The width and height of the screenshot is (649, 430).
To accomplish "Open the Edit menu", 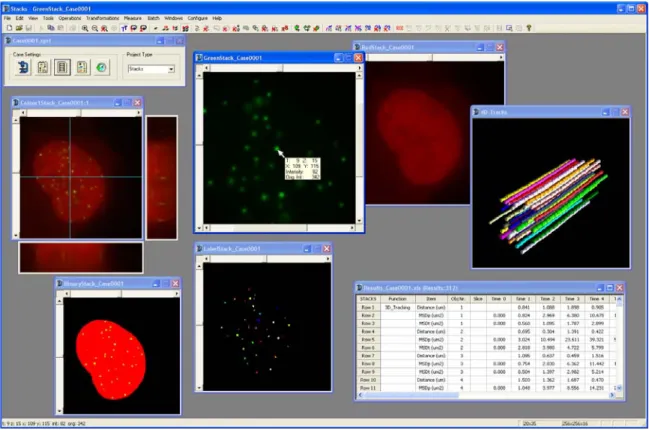I will click(x=19, y=18).
